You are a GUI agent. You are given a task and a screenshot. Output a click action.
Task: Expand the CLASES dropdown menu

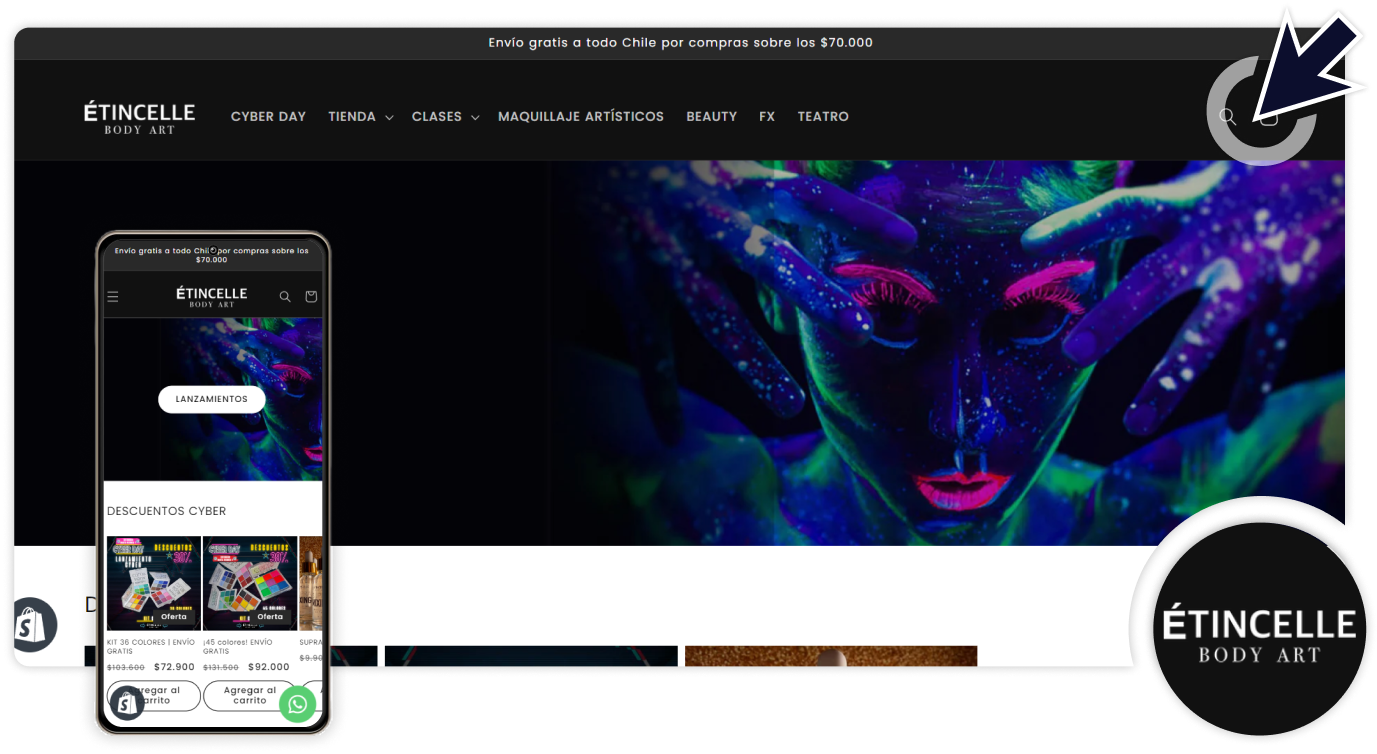point(445,117)
